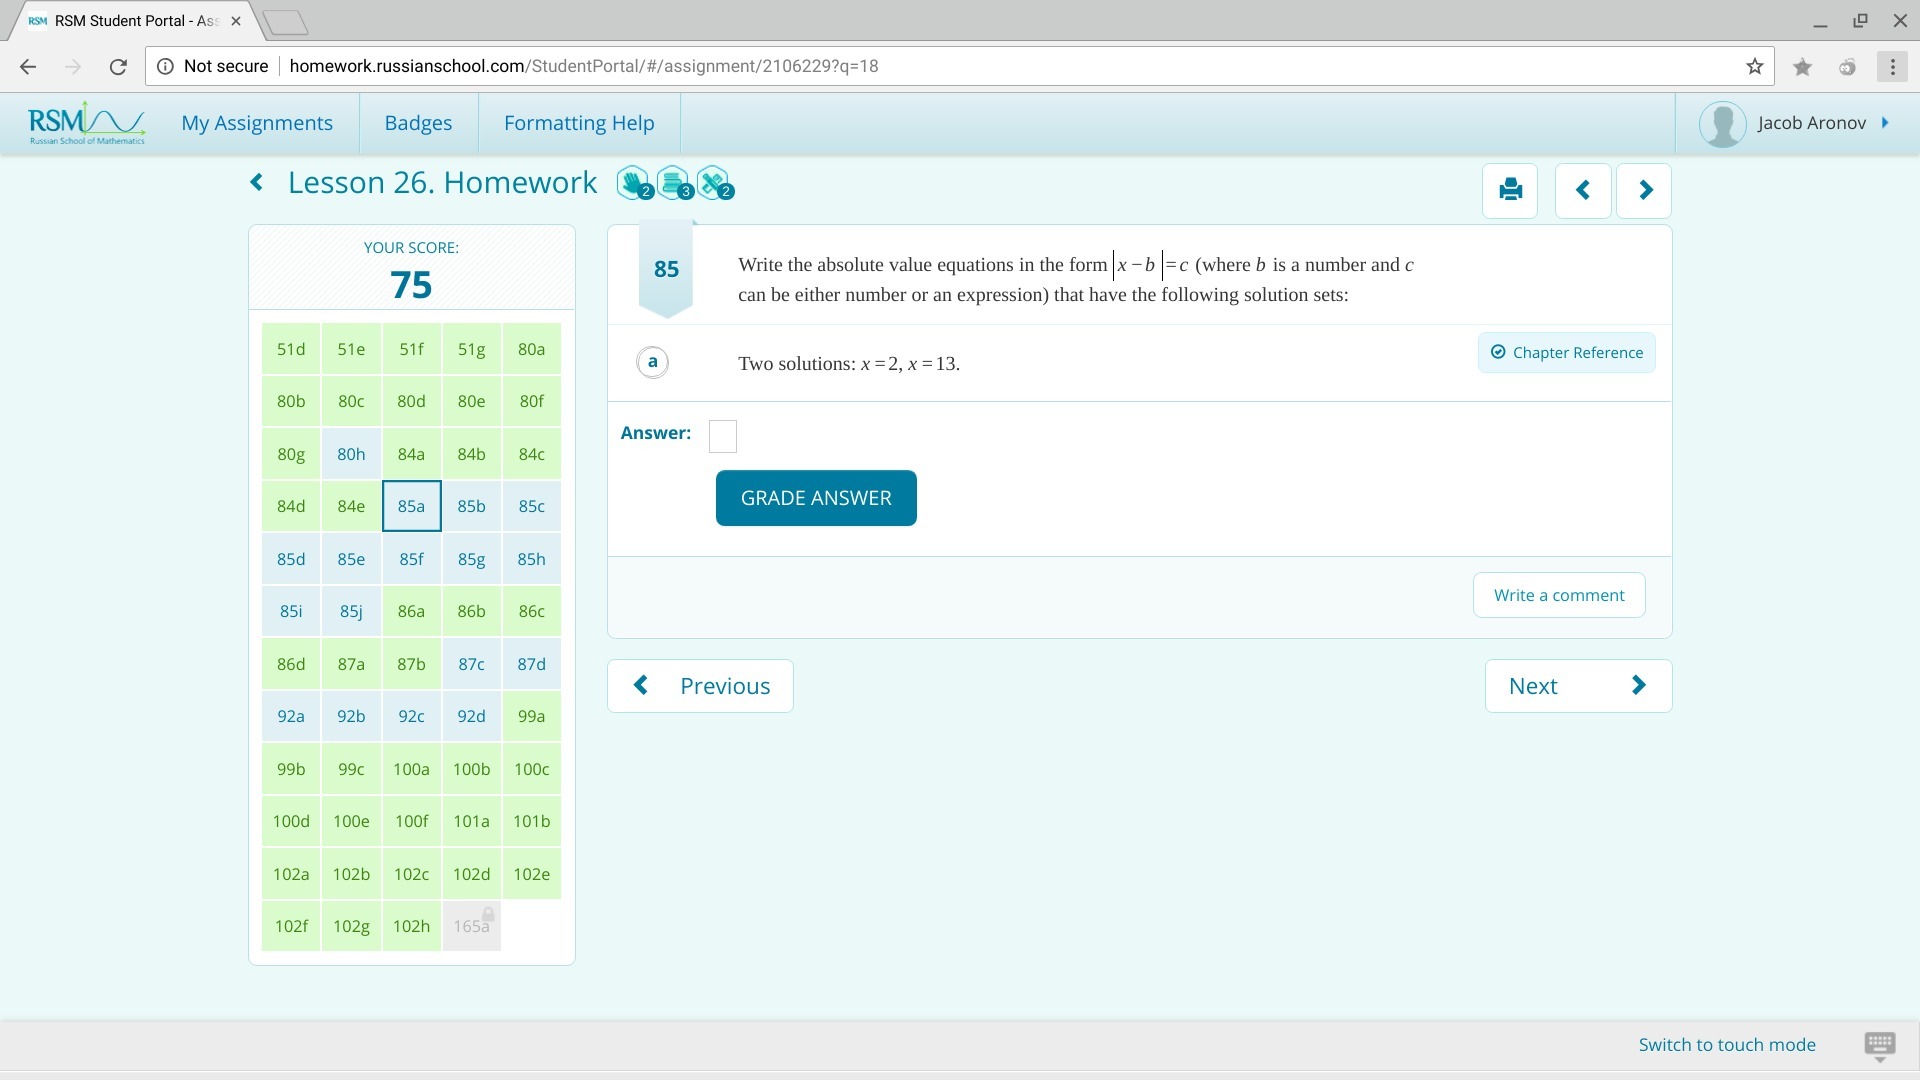Screen dimensions: 1920x1080
Task: Click the ruler-pencil badge icon with count 2
Action: coord(713,183)
